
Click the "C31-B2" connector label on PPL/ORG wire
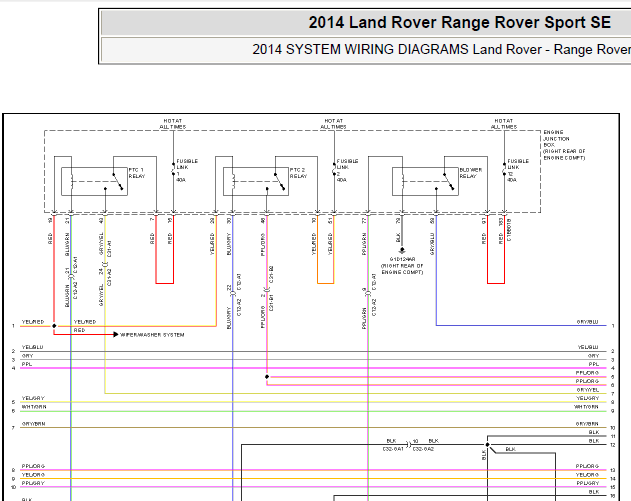271,274
